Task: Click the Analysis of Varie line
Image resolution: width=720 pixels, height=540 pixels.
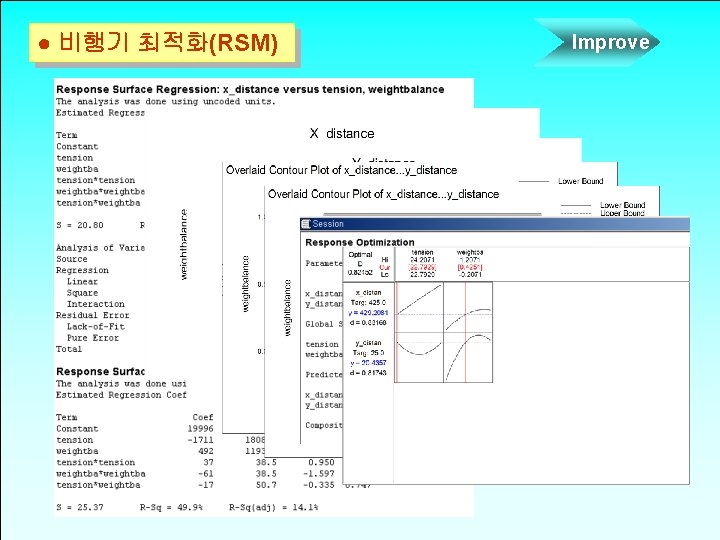Action: point(101,248)
